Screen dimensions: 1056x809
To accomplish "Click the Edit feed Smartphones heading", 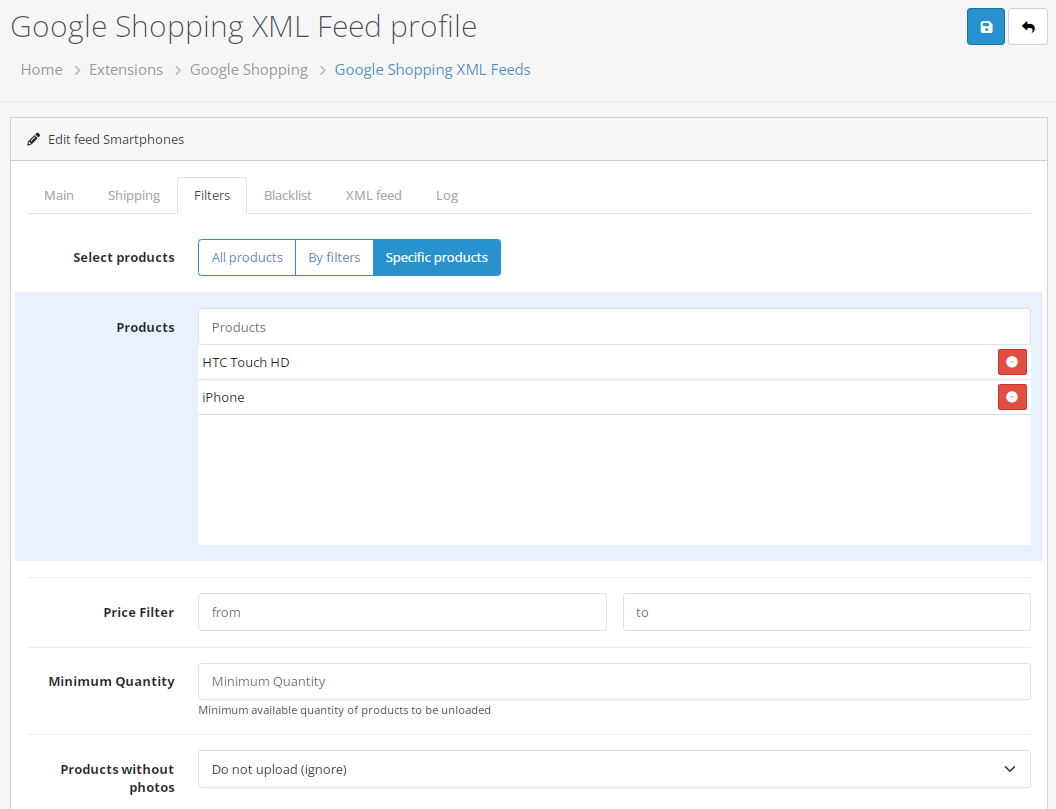I will [x=116, y=139].
